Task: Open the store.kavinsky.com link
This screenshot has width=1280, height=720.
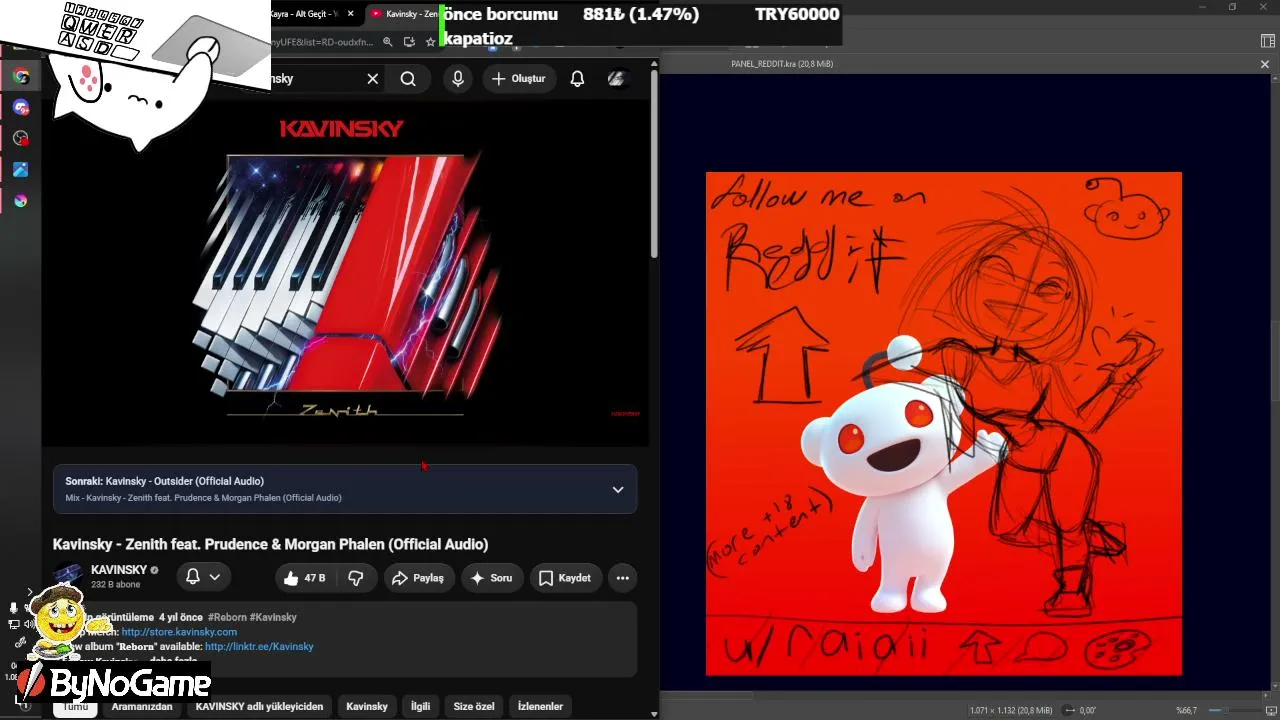Action: pyautogui.click(x=179, y=632)
